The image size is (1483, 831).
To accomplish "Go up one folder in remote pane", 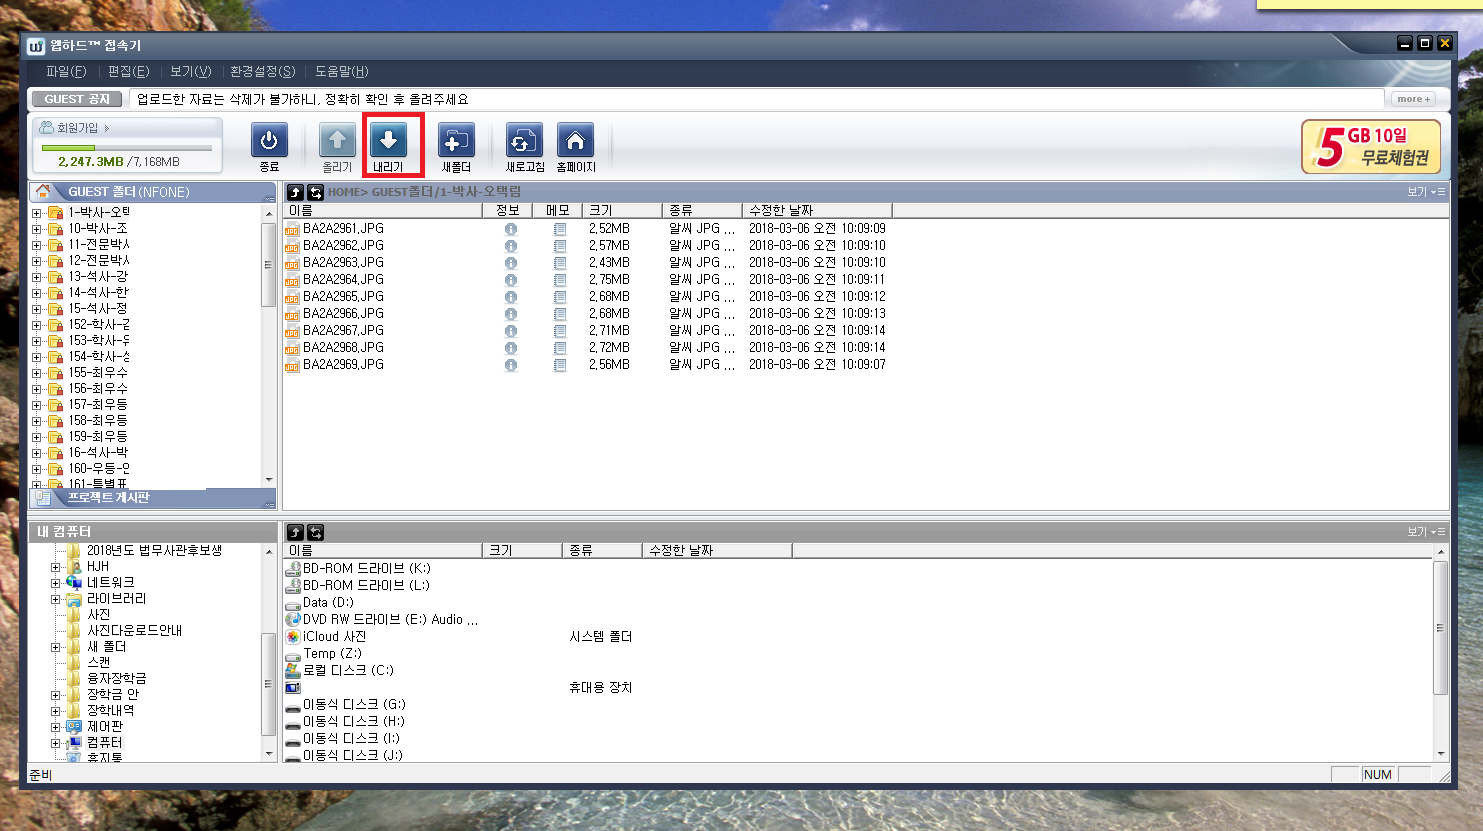I will coord(295,192).
